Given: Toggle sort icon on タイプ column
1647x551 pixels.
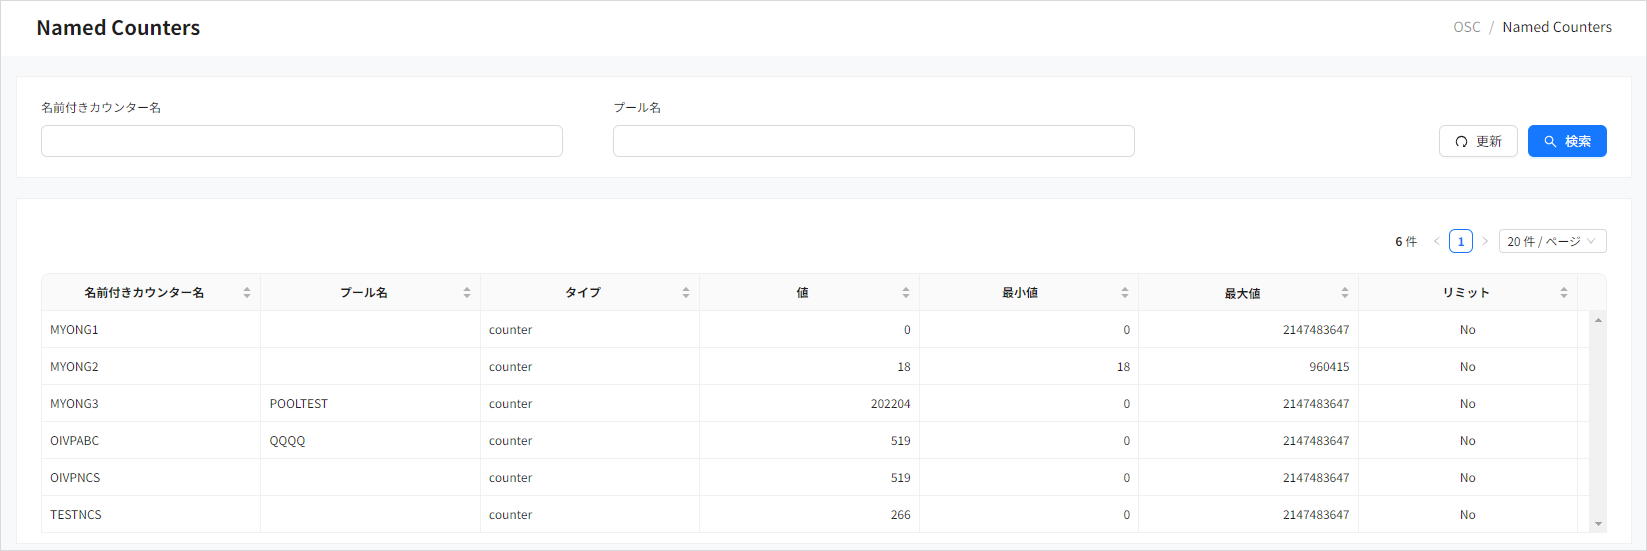Looking at the screenshot, I should 686,293.
